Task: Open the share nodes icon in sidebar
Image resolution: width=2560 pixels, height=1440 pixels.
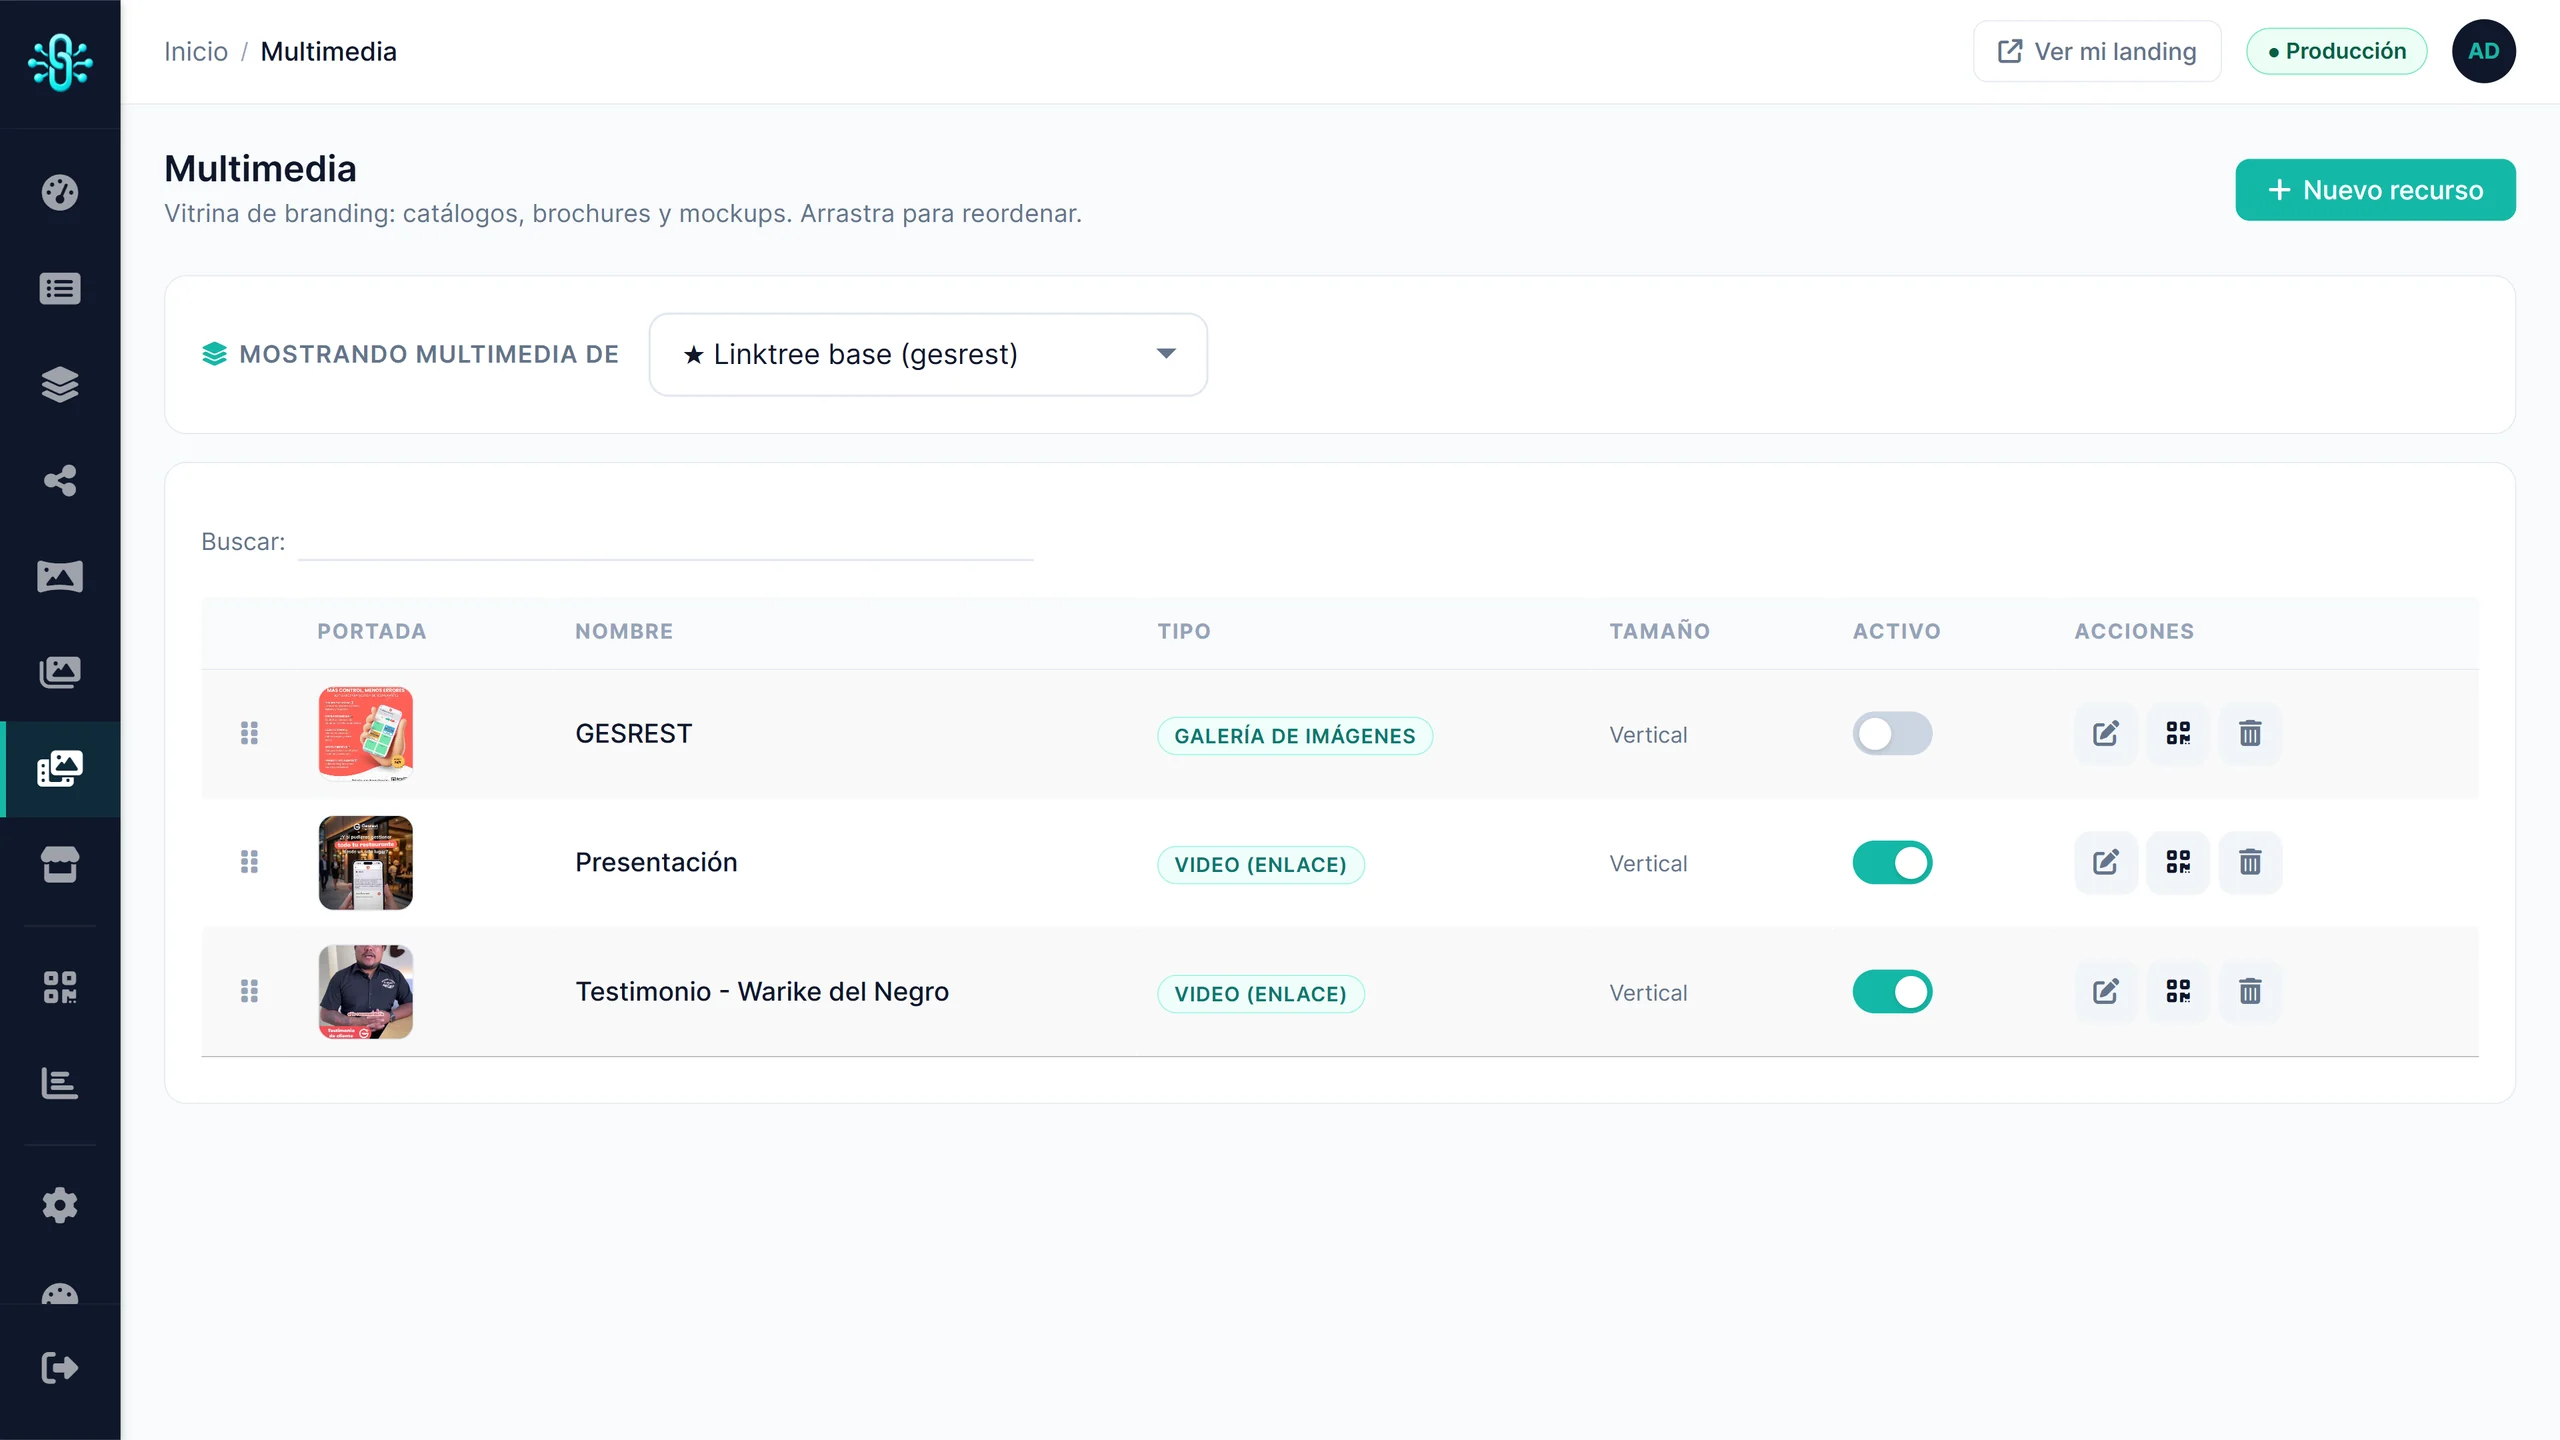Action: tap(60, 481)
